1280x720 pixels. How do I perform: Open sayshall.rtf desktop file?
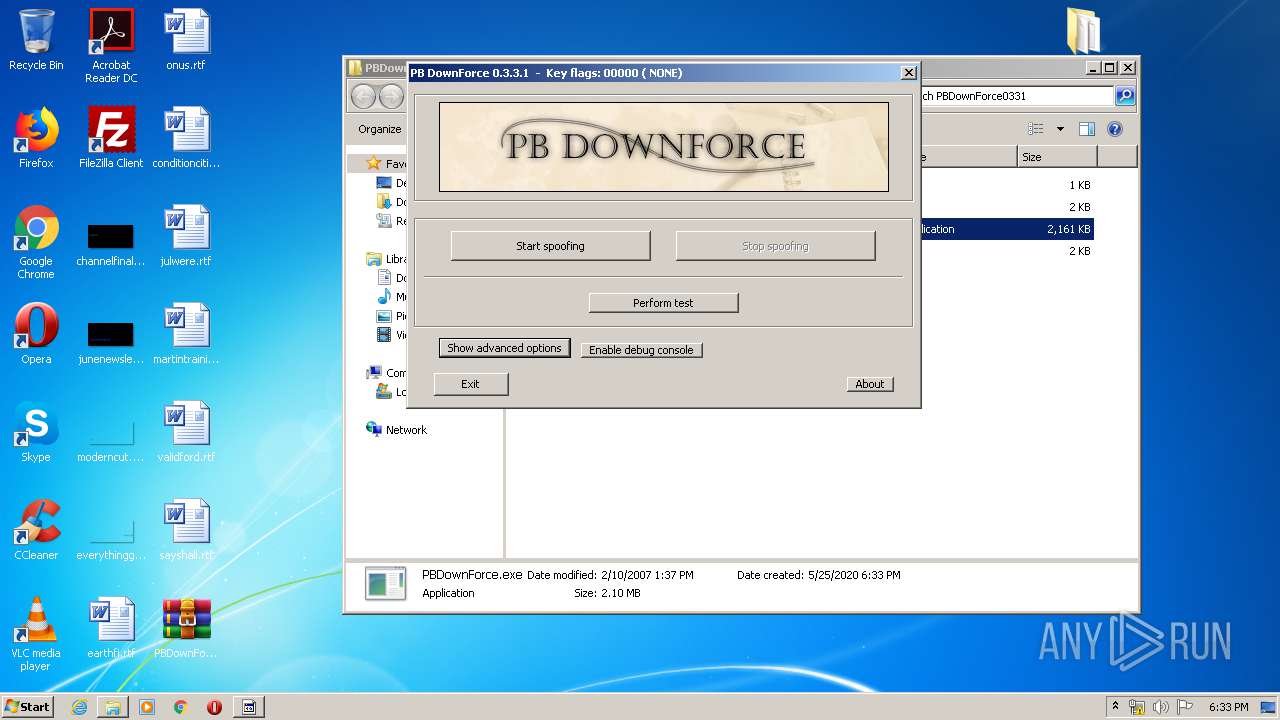tap(186, 530)
